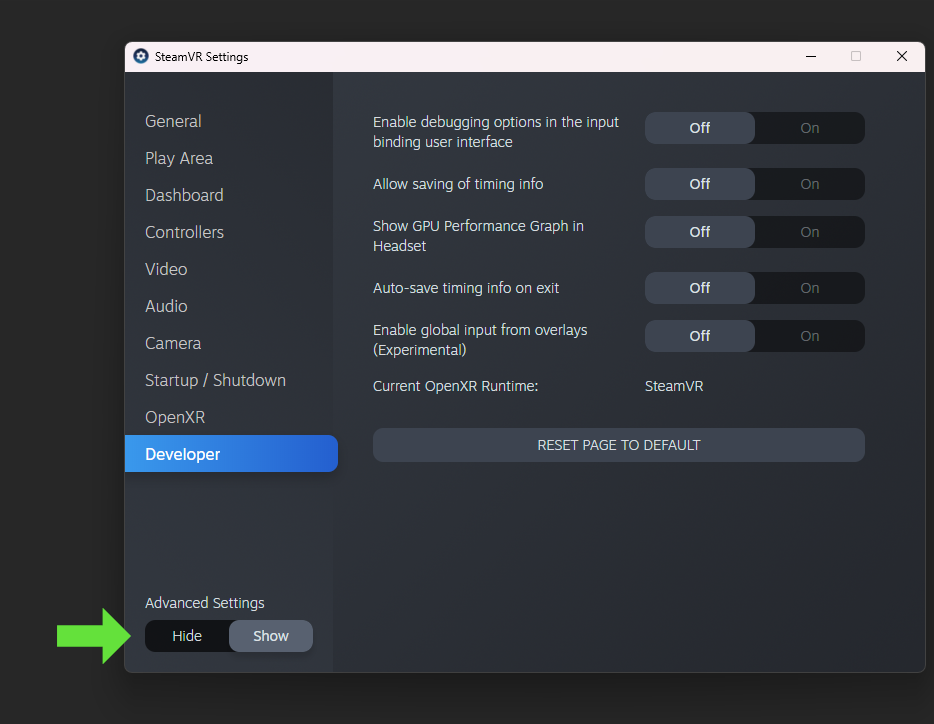Click the Current OpenXR Runtime label
The image size is (934, 724).
pos(455,386)
